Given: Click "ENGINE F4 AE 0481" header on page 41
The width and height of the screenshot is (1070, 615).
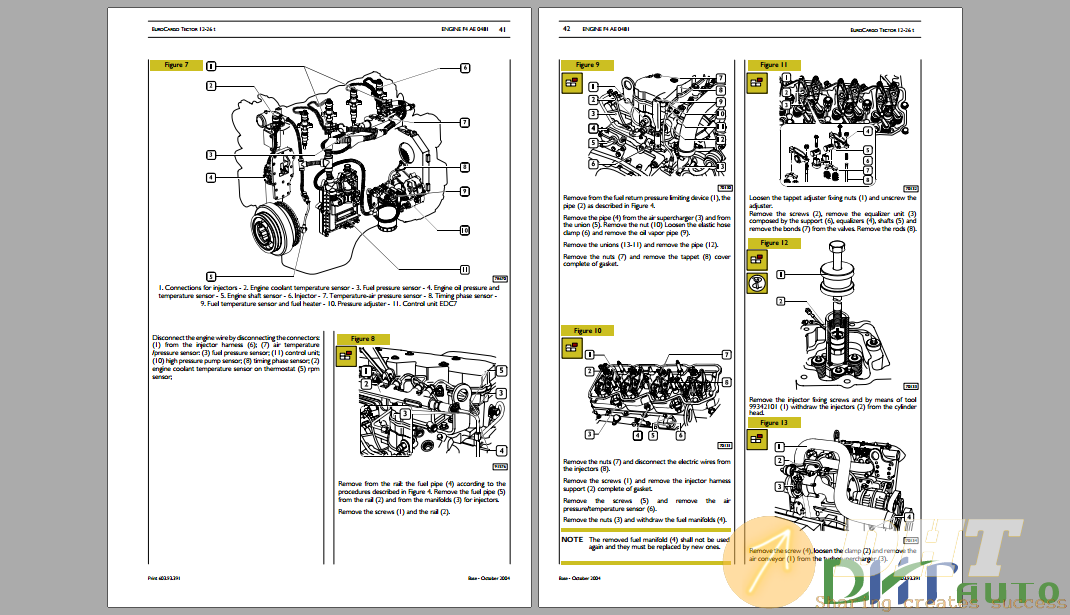Looking at the screenshot, I should tap(465, 29).
